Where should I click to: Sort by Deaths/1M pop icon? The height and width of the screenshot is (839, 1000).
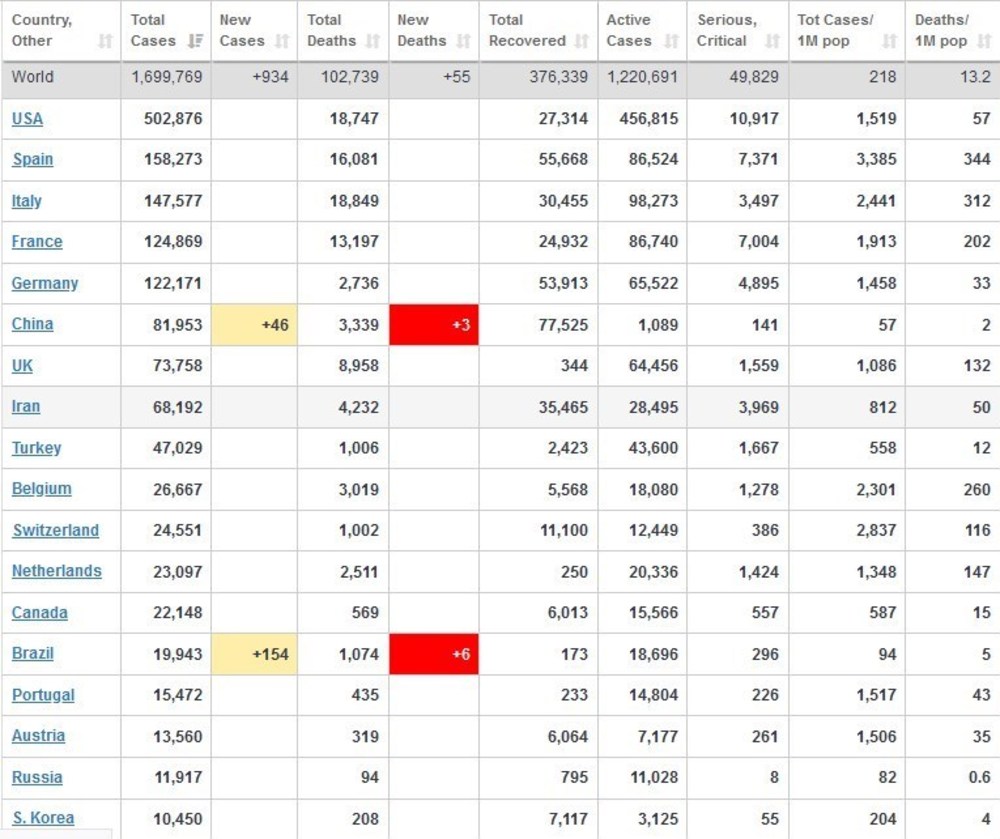click(x=986, y=41)
